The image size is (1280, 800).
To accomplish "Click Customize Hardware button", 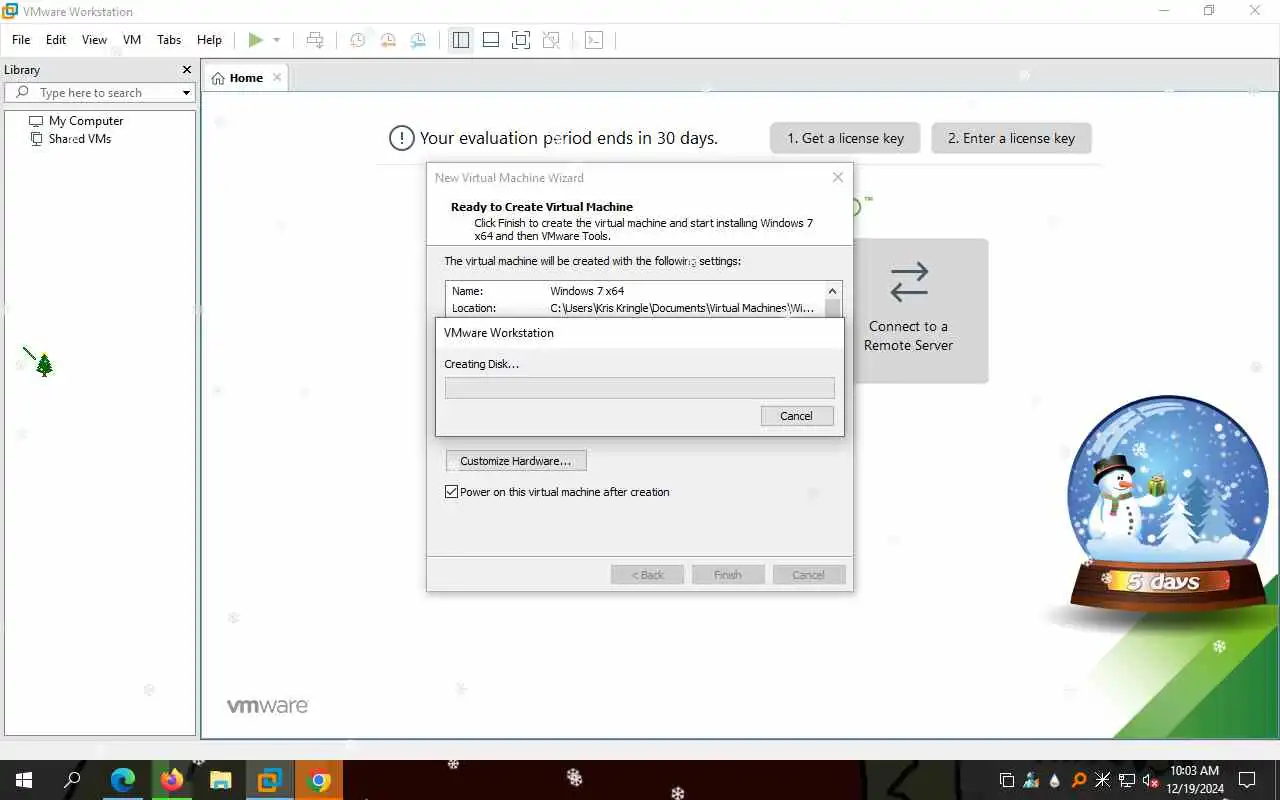I will point(516,461).
